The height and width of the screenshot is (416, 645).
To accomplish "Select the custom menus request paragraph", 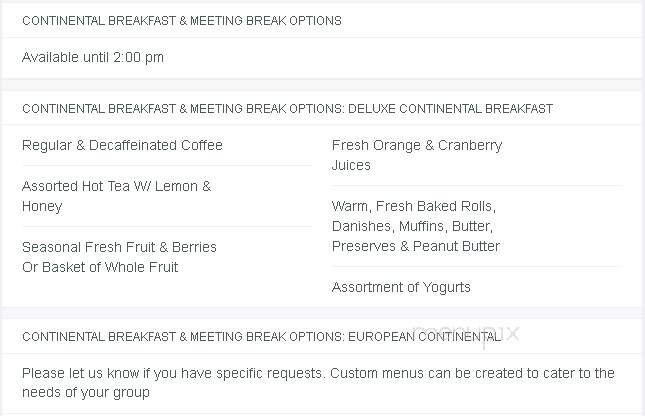I will [318, 383].
